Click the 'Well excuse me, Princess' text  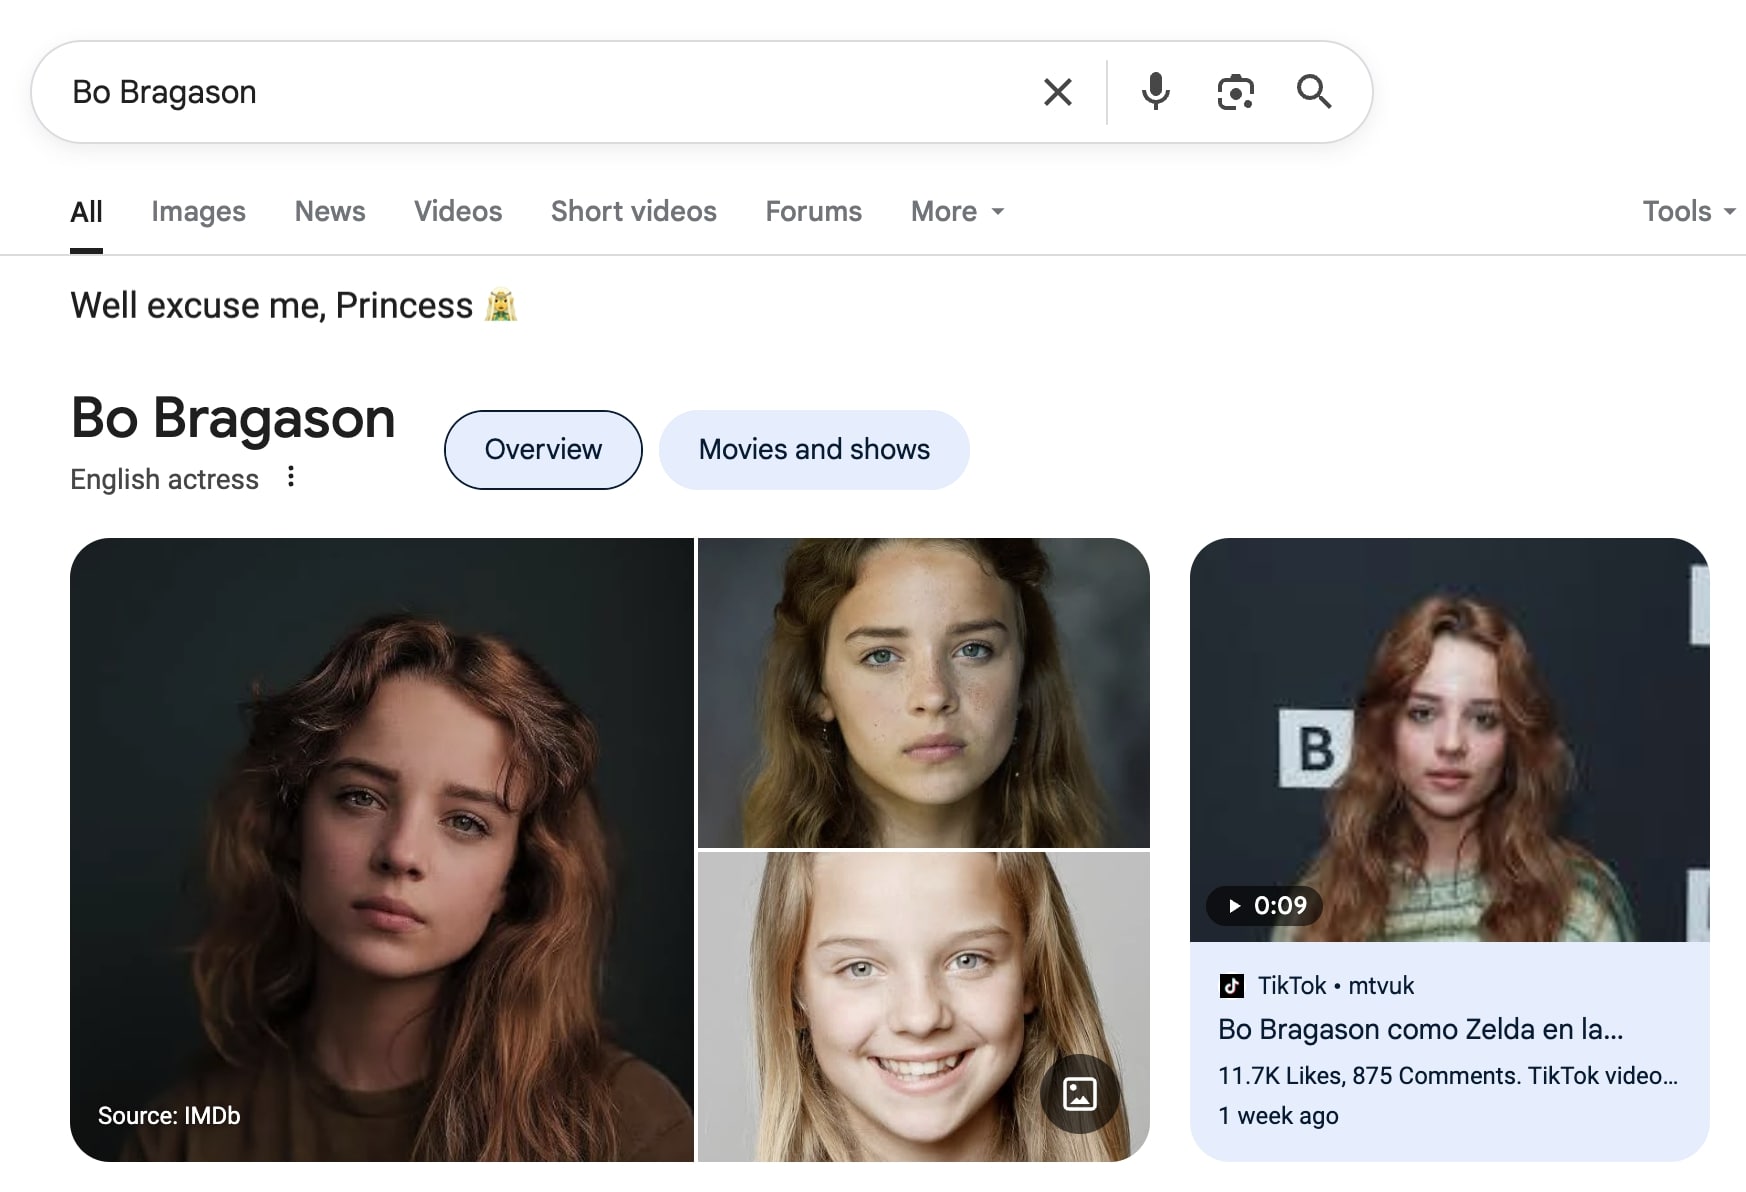click(x=271, y=305)
